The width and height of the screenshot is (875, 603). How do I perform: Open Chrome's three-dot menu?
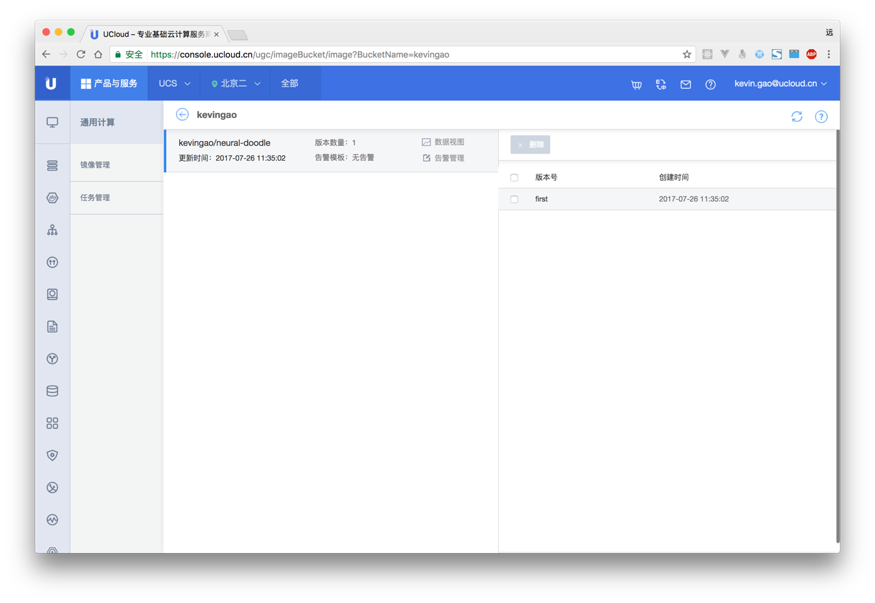(829, 54)
